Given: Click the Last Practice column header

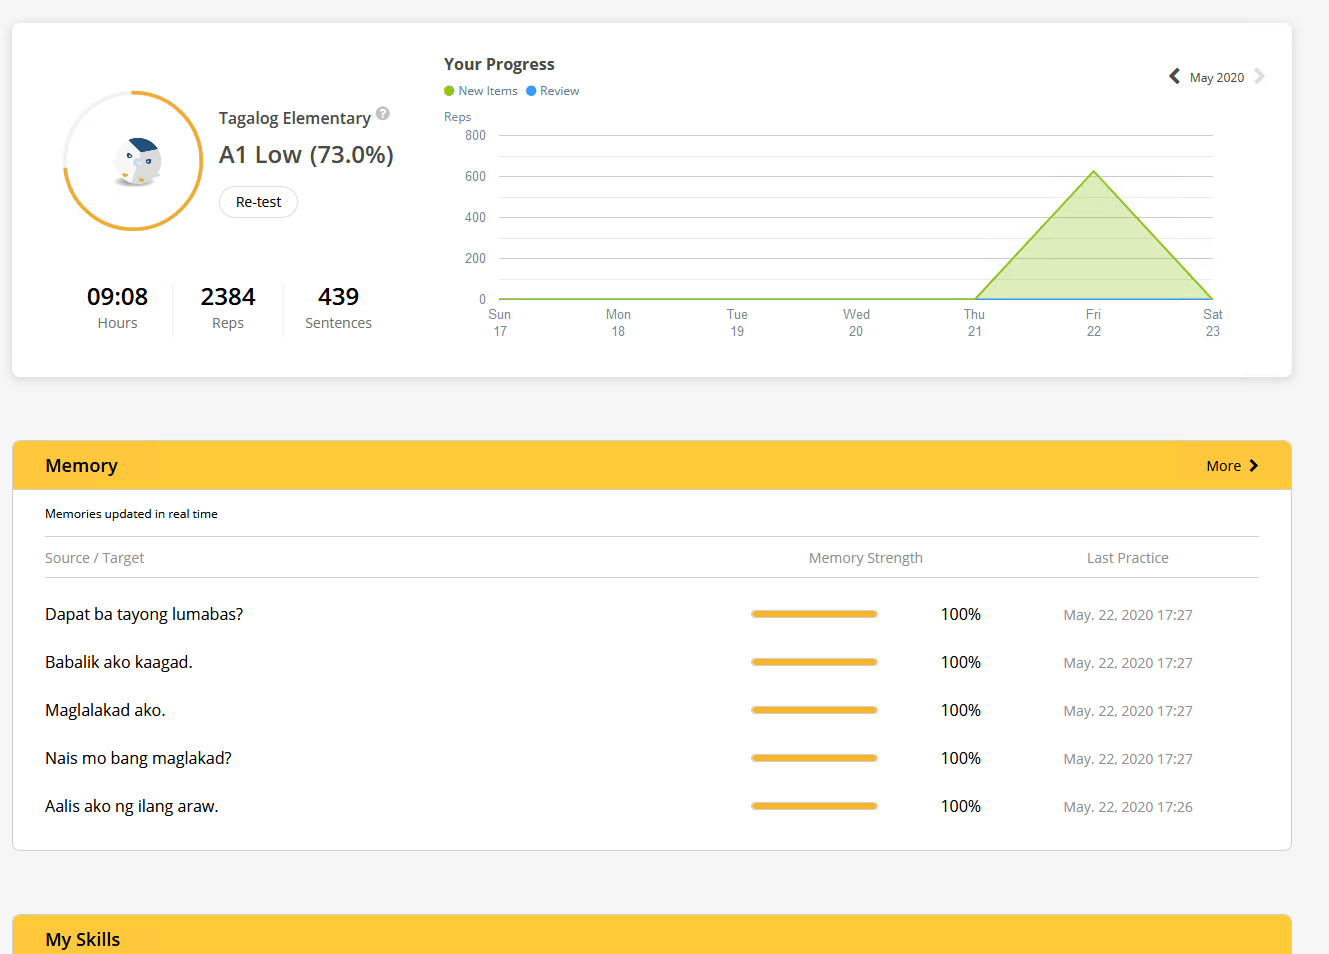Looking at the screenshot, I should tap(1128, 558).
